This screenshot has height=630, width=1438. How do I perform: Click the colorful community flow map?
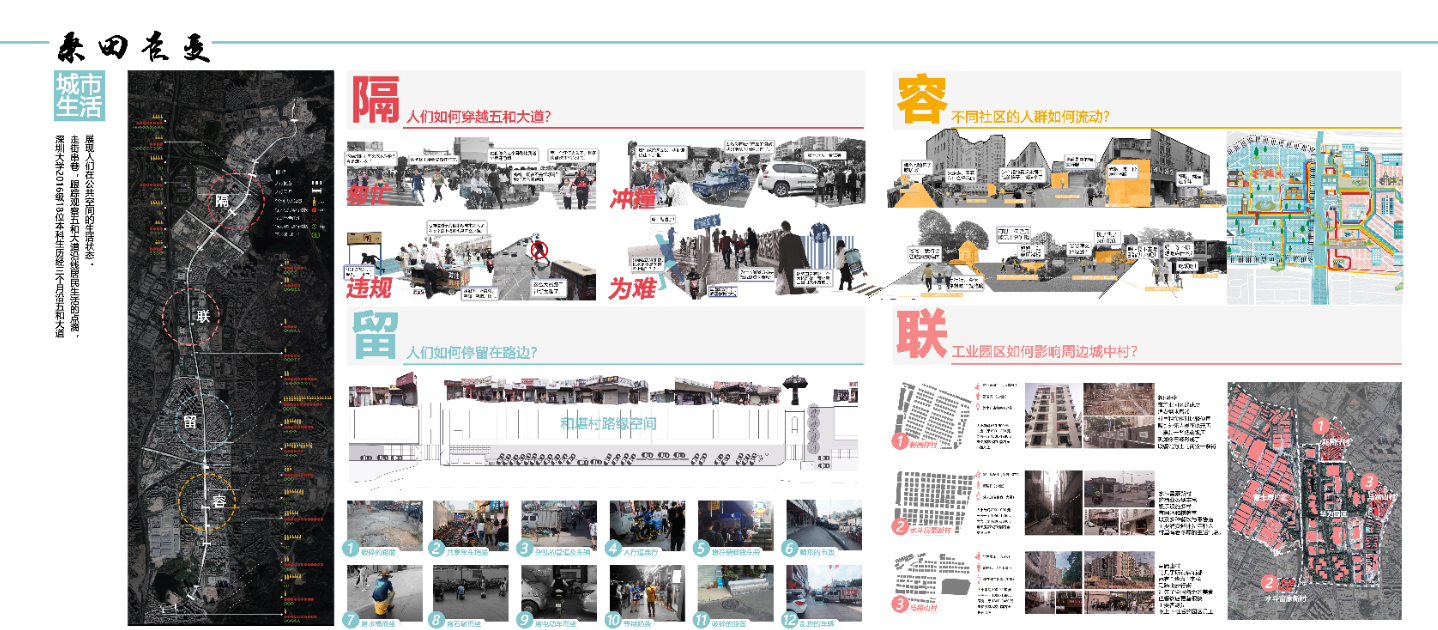click(1313, 216)
